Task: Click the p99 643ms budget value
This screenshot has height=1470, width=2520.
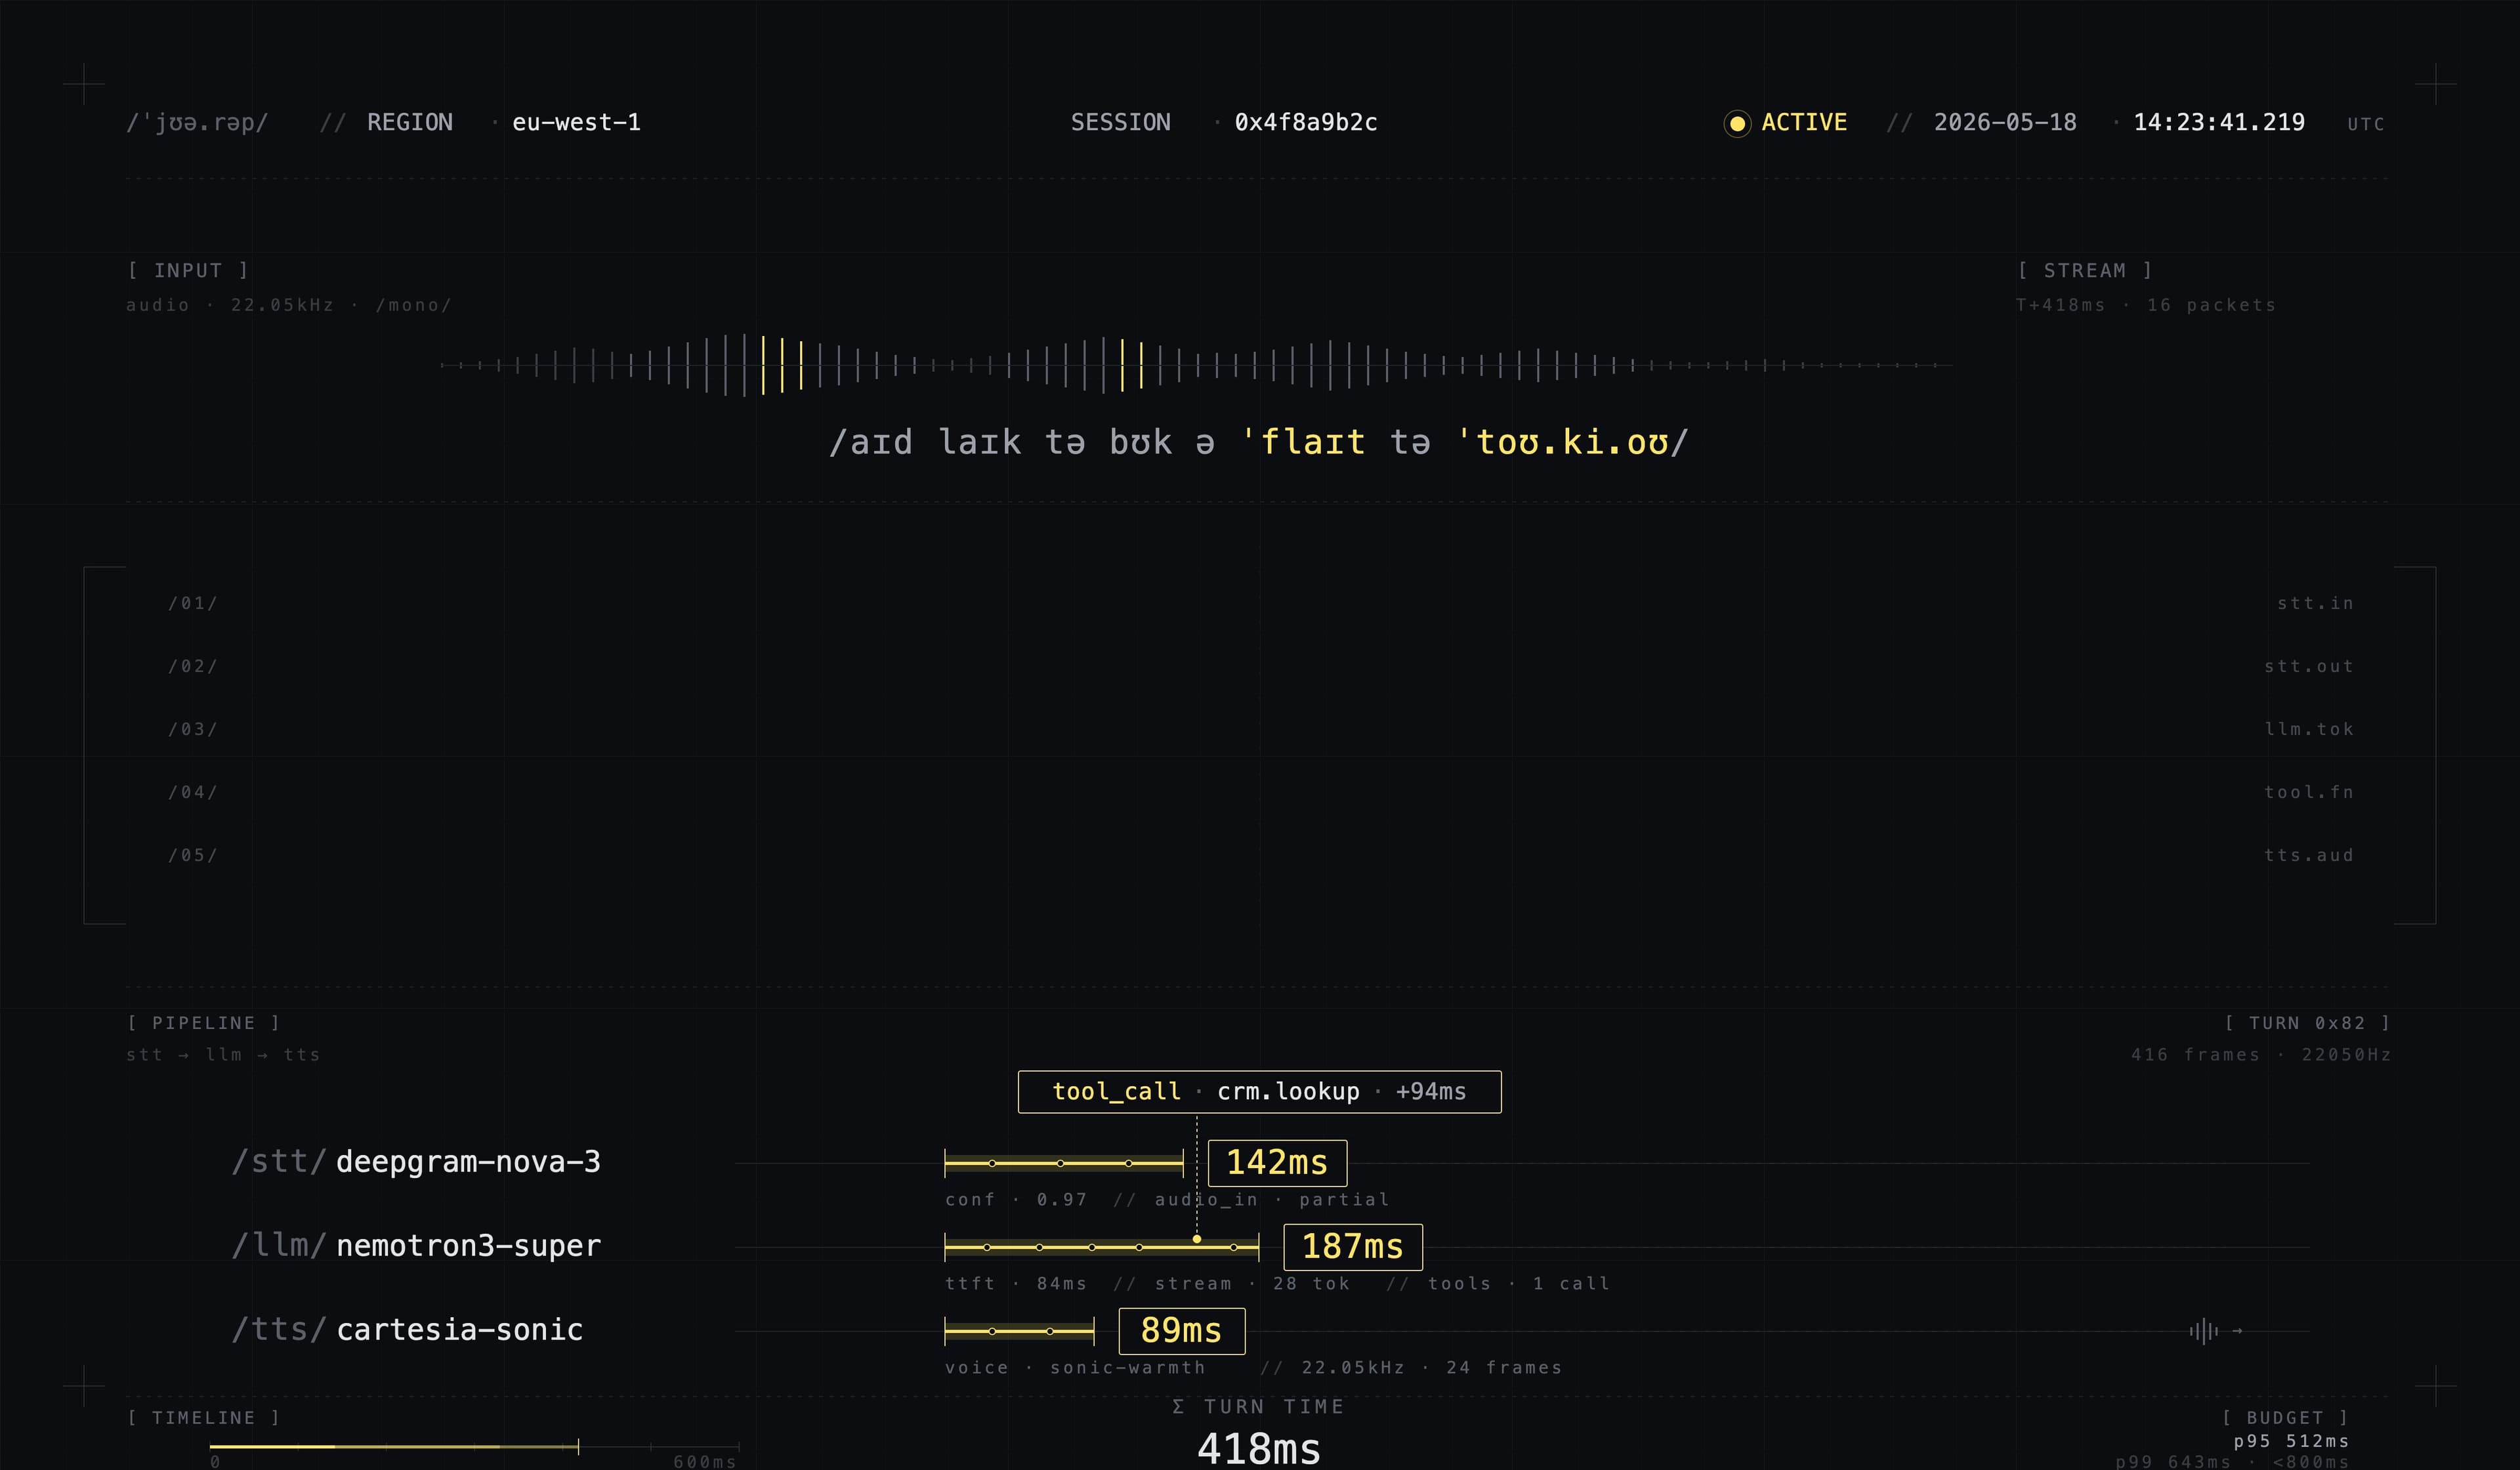Action: pos(2173,1462)
